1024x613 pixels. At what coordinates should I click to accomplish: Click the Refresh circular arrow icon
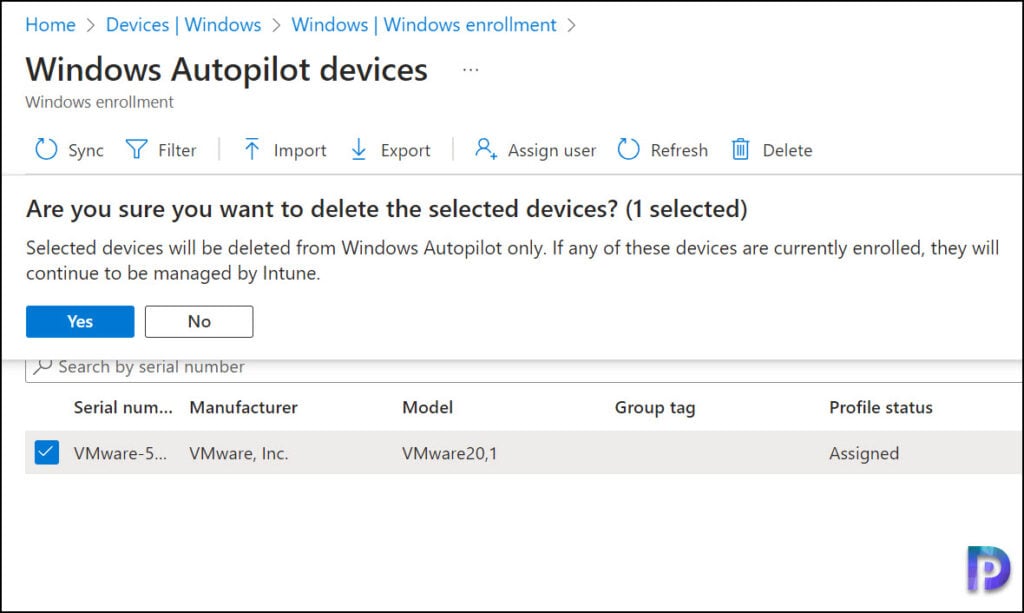[628, 149]
